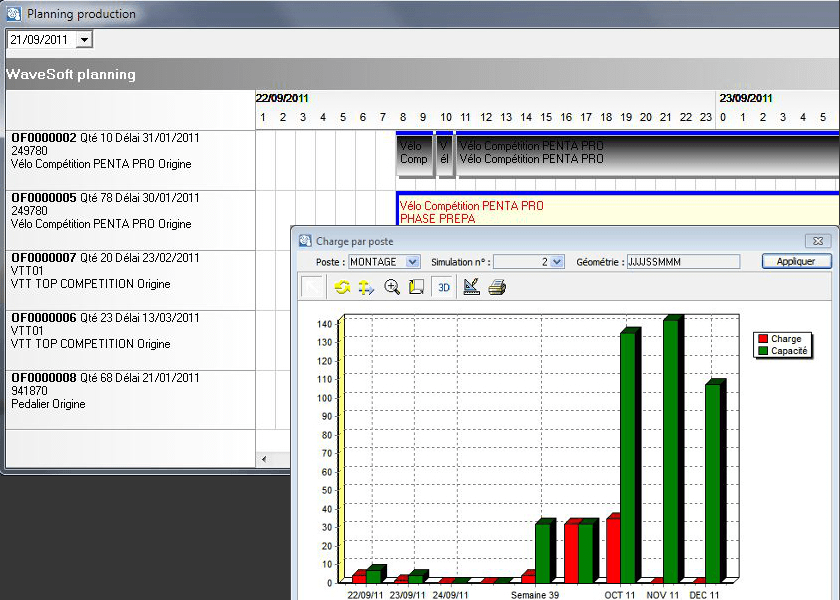Open the Poste MONTAGE dropdown
840x600 pixels.
(x=412, y=262)
